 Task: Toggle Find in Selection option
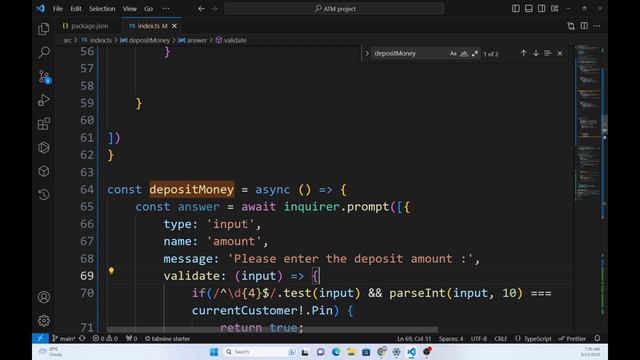tap(548, 53)
